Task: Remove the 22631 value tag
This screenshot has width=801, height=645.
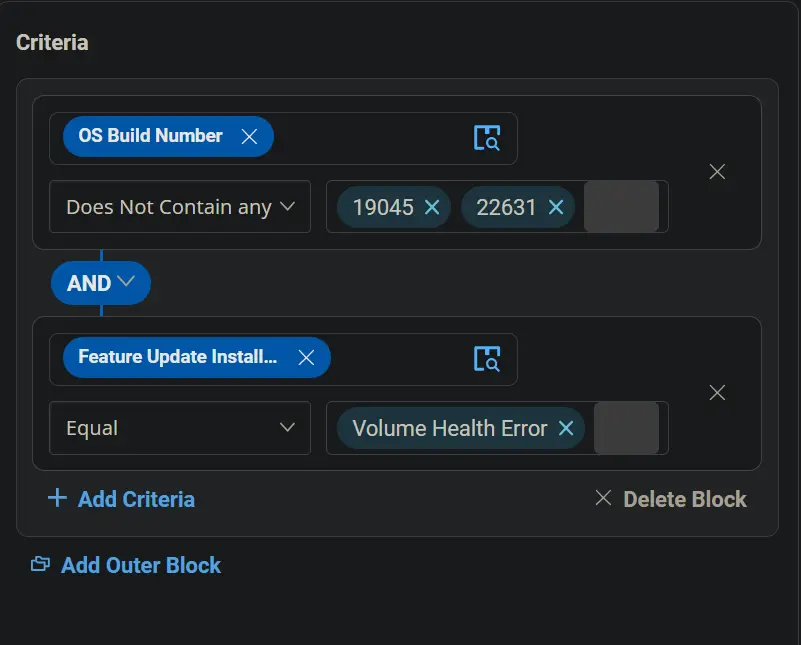Action: (x=556, y=207)
